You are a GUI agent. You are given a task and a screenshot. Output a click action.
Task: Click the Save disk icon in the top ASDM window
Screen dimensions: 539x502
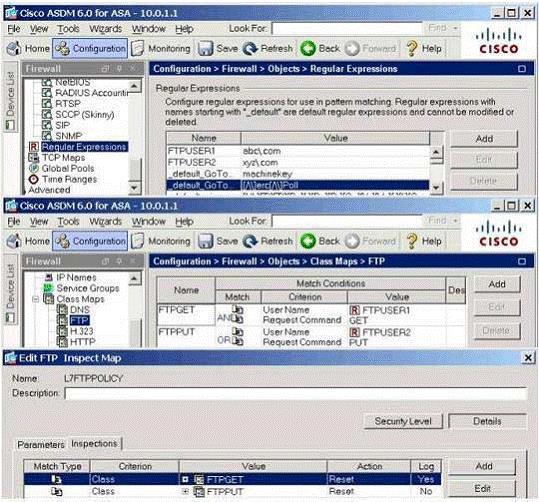(x=206, y=48)
